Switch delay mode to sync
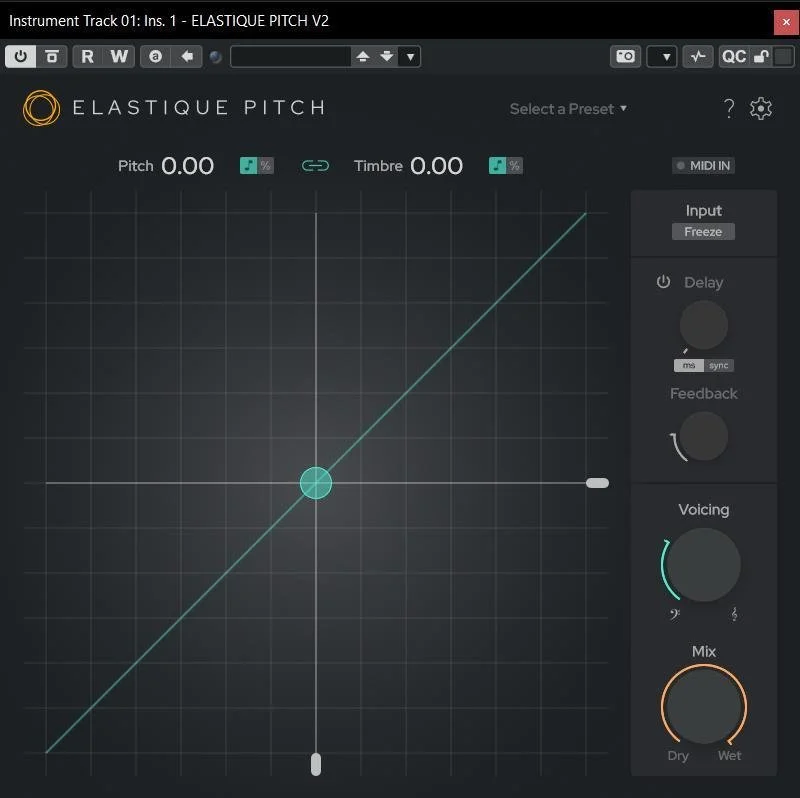 (719, 365)
